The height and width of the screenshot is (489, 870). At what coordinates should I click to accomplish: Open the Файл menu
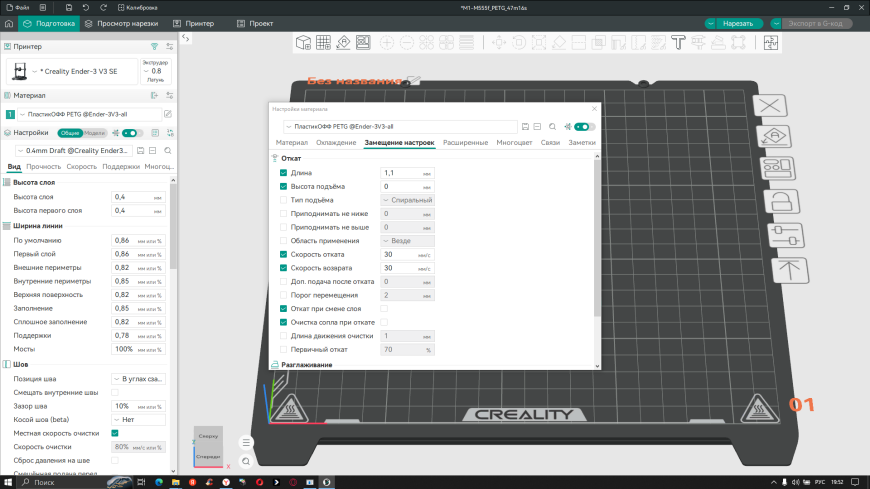click(18, 8)
